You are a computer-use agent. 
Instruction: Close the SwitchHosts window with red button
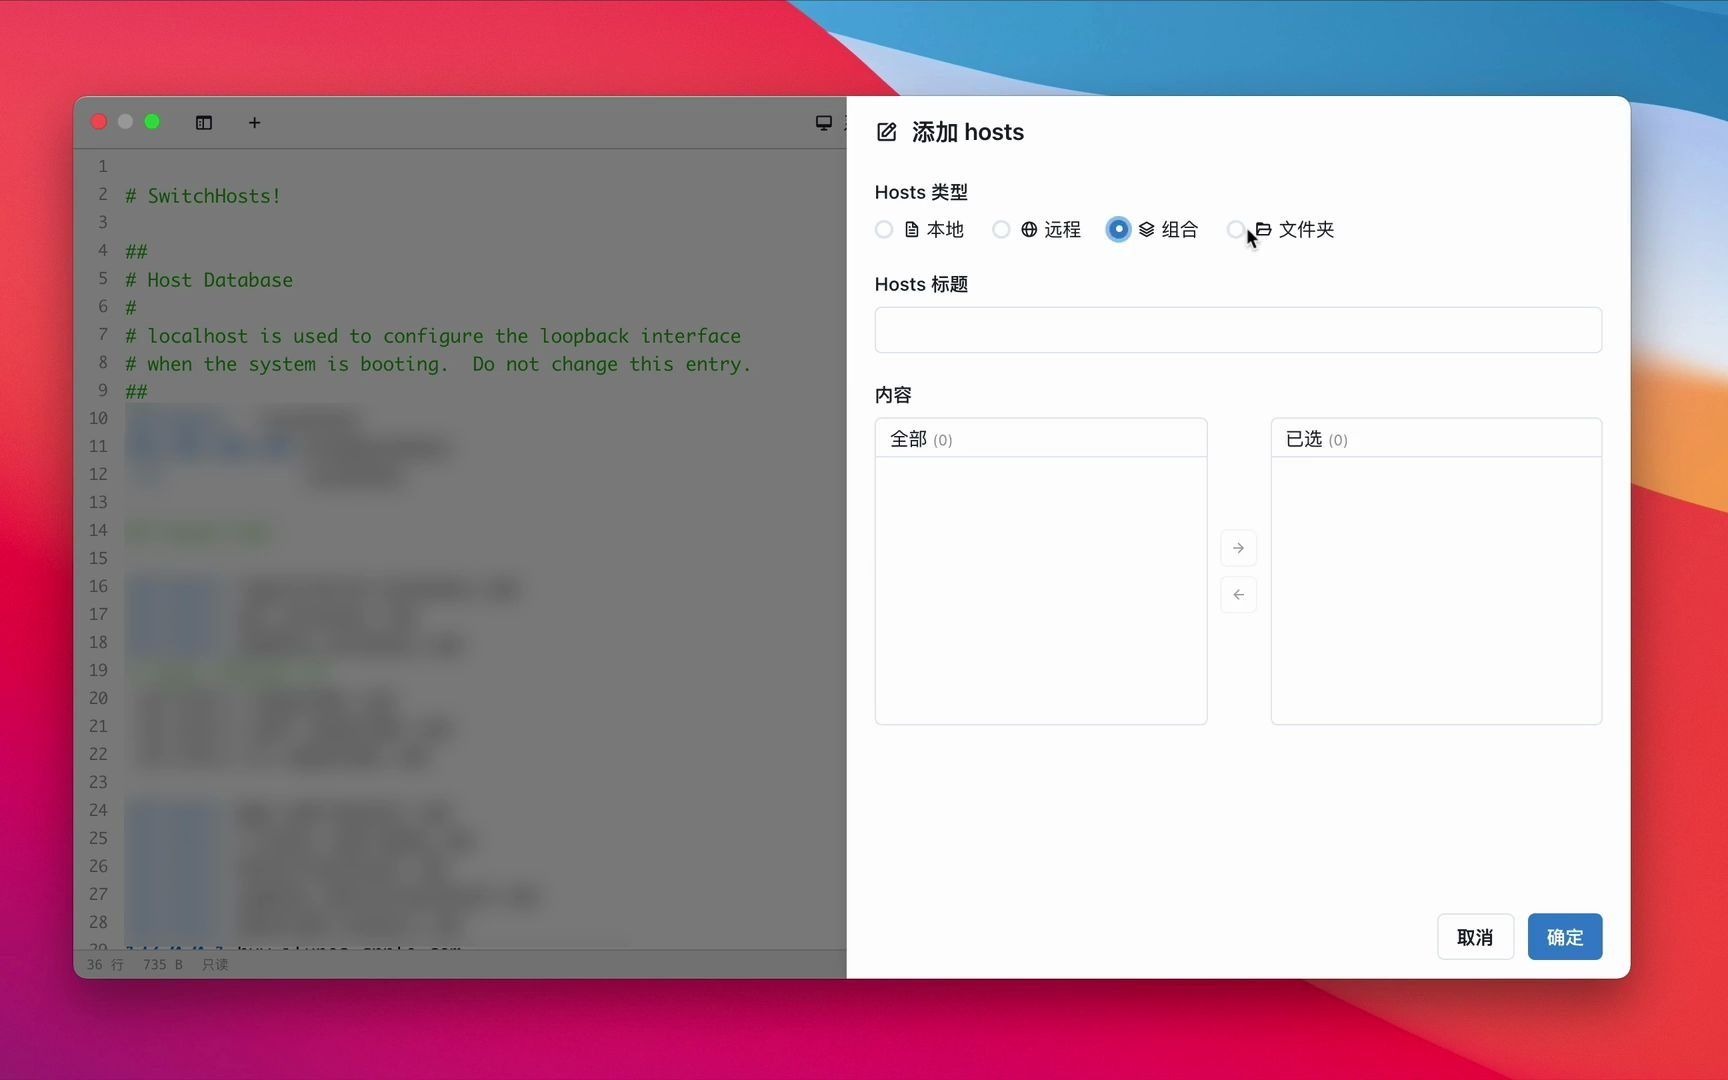coord(99,122)
